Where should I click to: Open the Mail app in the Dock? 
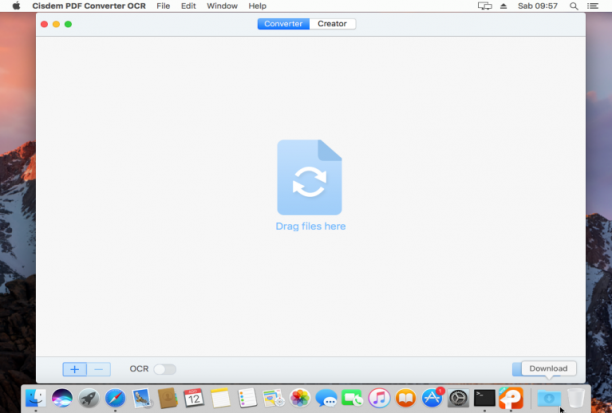point(141,398)
